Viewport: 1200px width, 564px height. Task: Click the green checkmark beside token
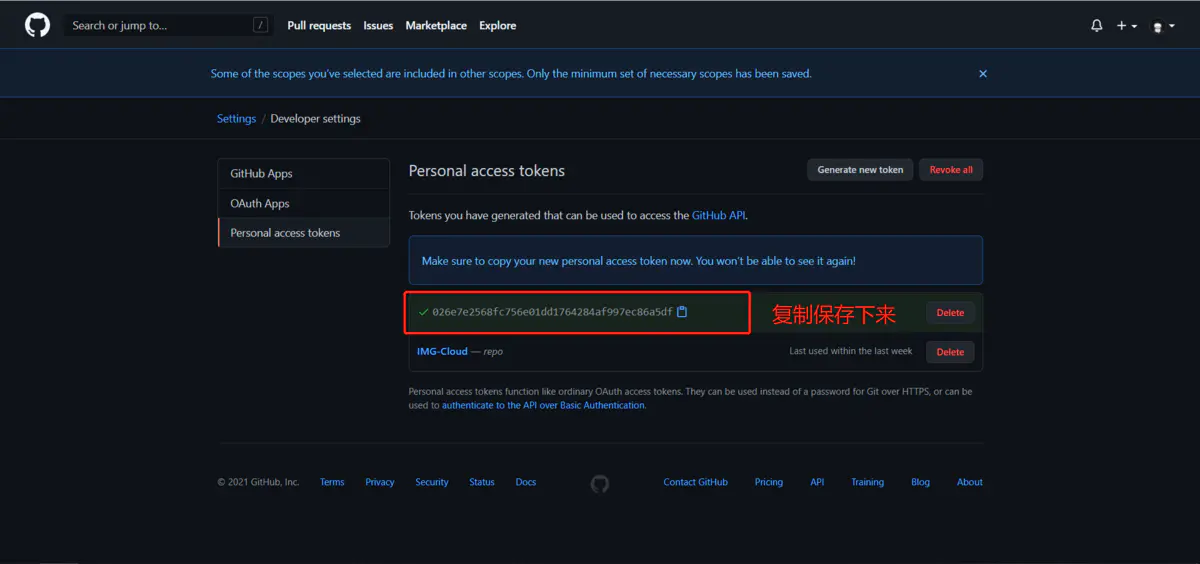coord(424,312)
